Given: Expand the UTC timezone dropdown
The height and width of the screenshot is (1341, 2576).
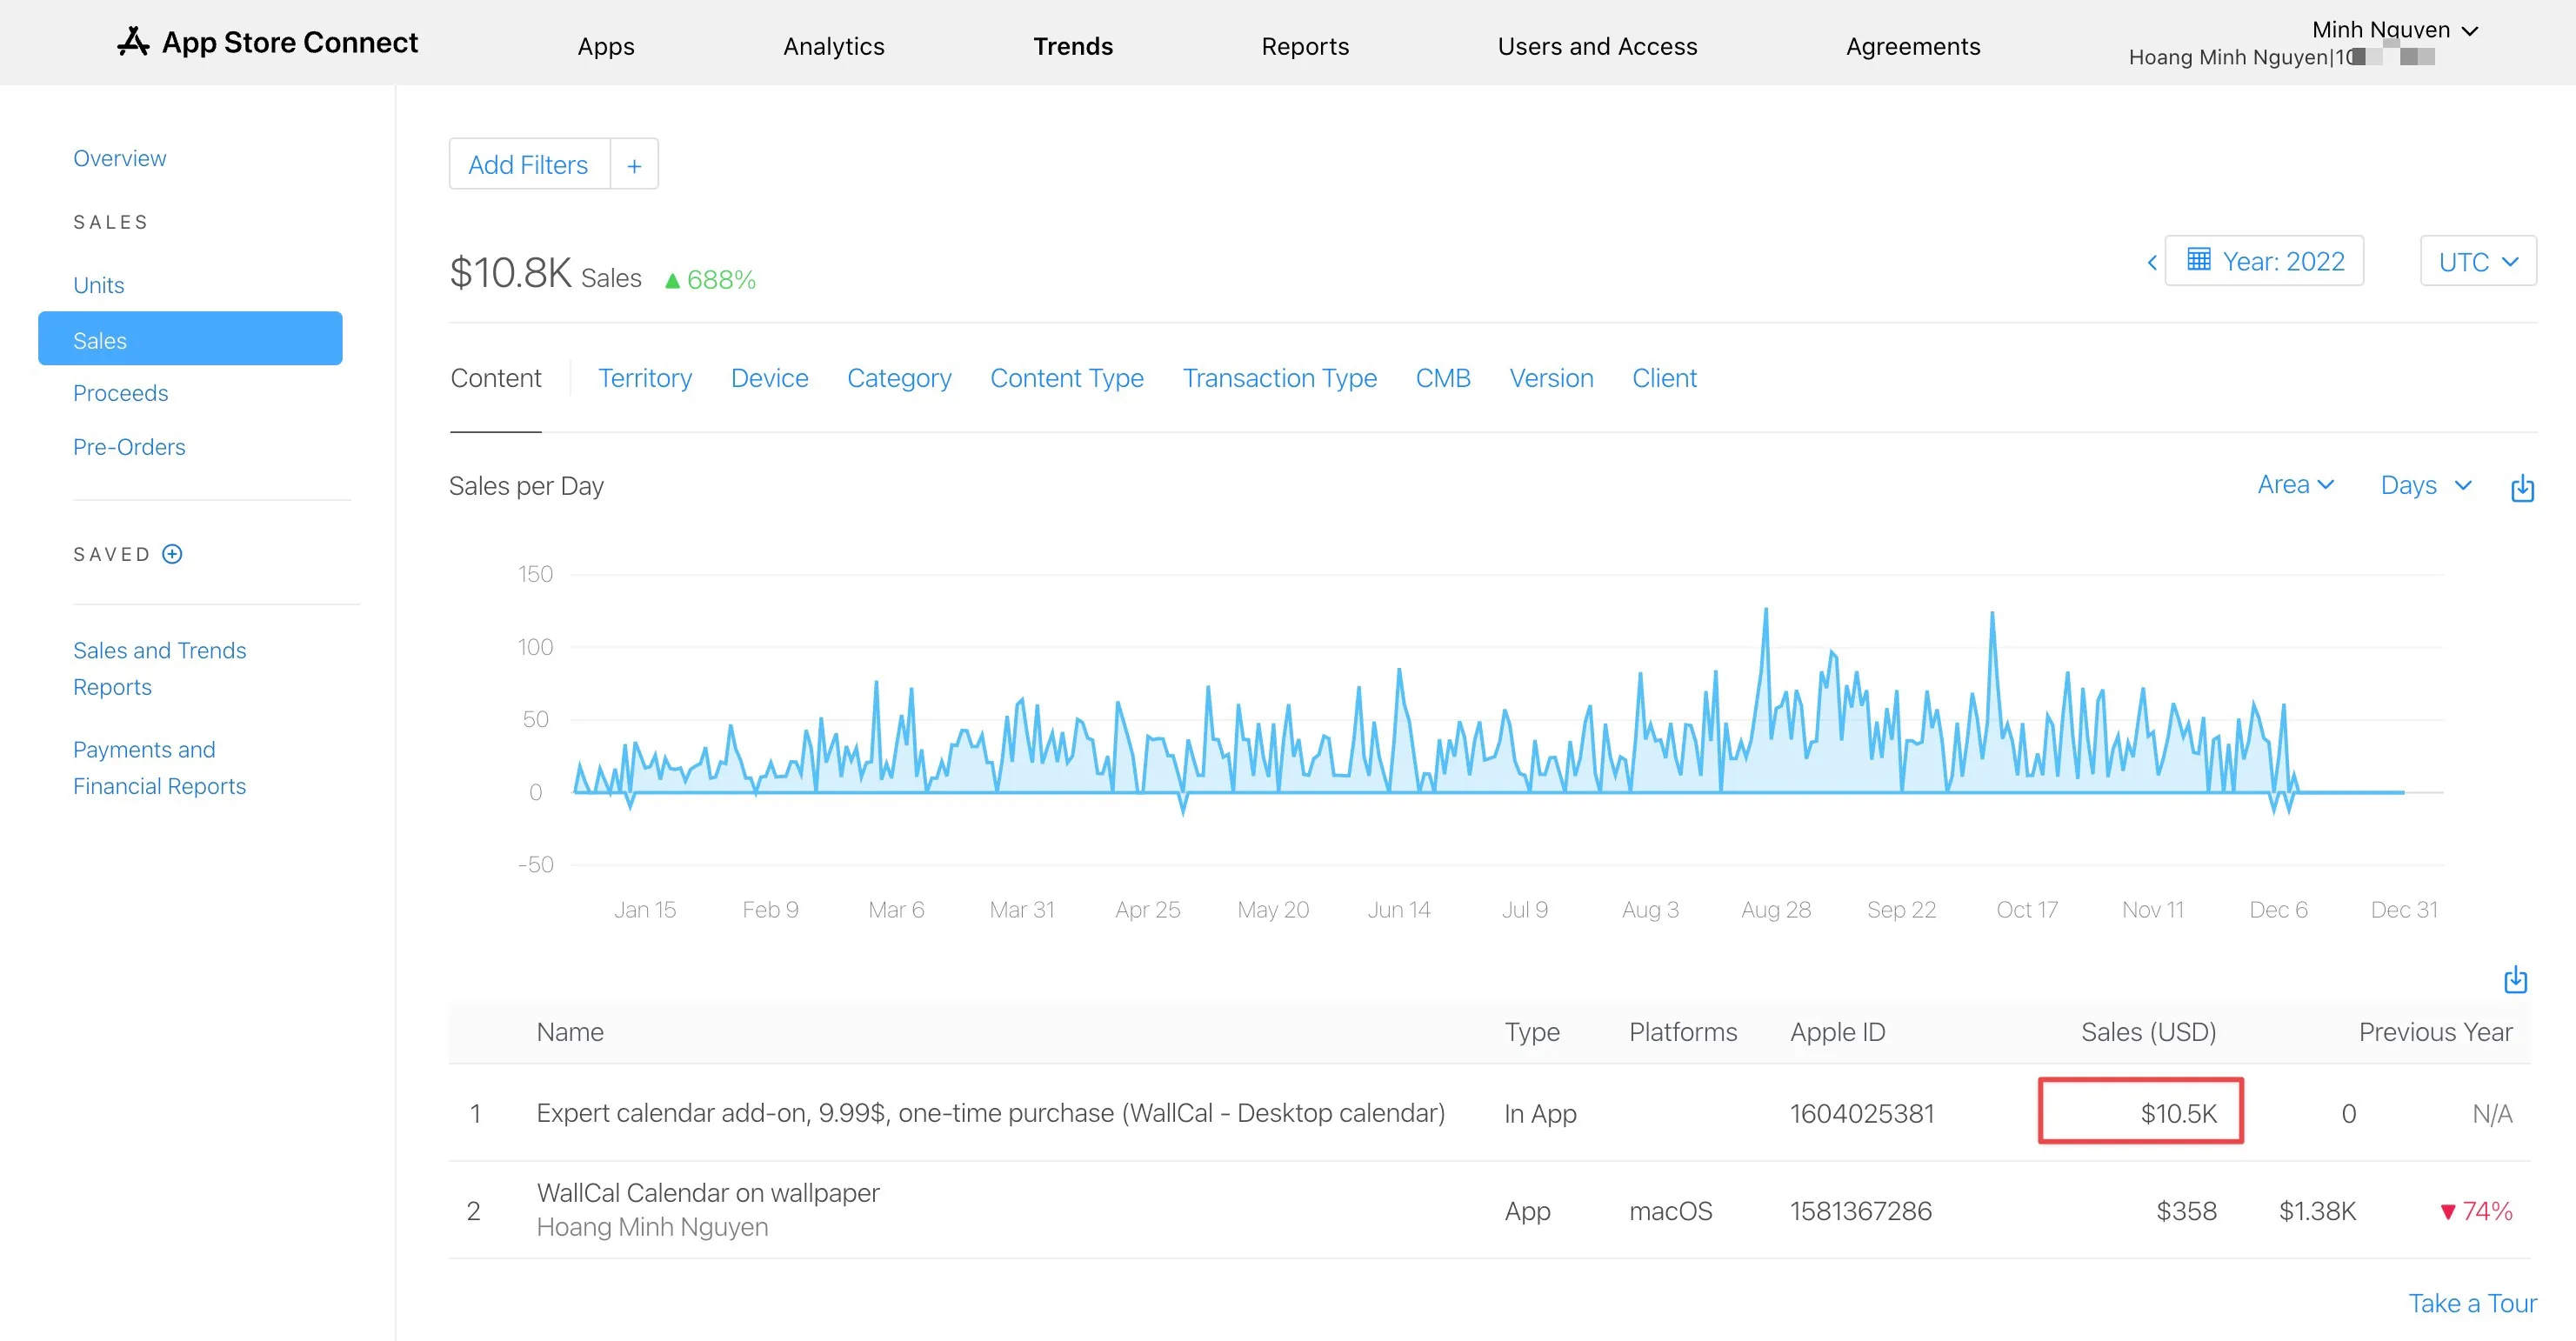Looking at the screenshot, I should (2477, 262).
